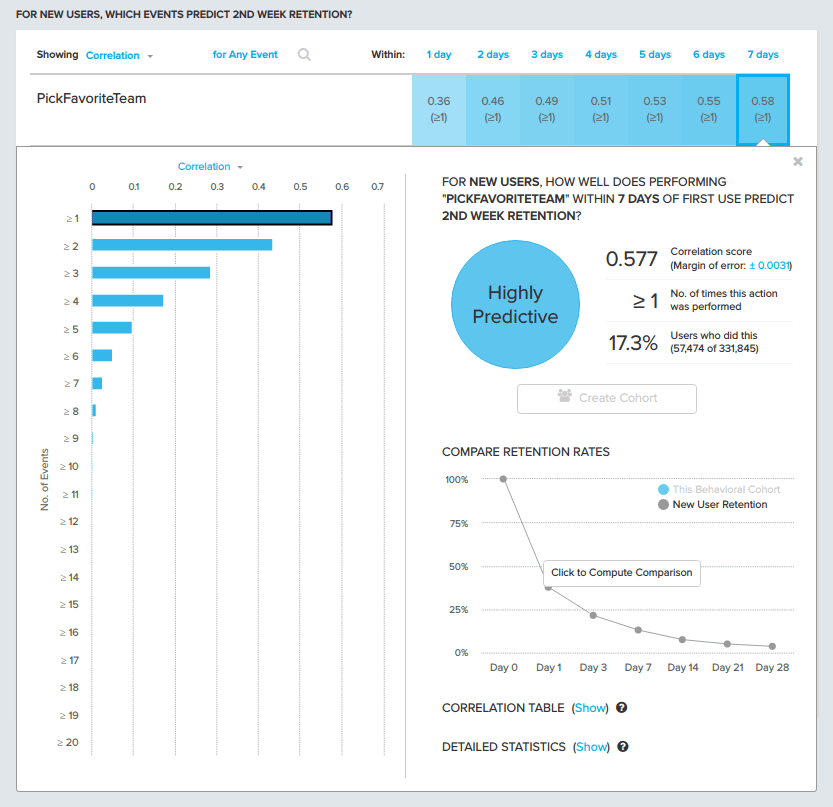
Task: Click help icon beside Detailed Statistics
Action: coord(623,747)
